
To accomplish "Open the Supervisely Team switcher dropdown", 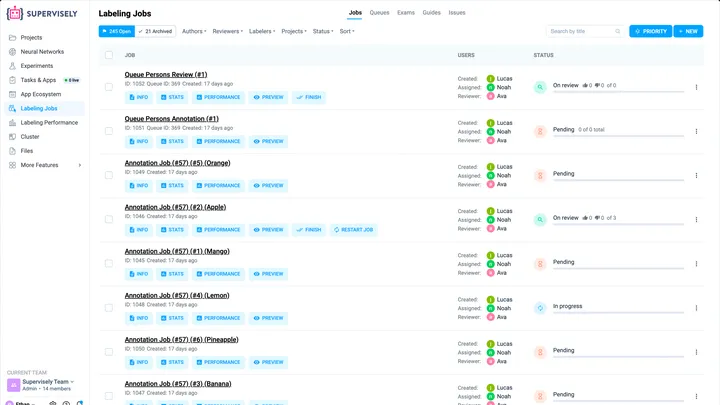I will pyautogui.click(x=48, y=382).
